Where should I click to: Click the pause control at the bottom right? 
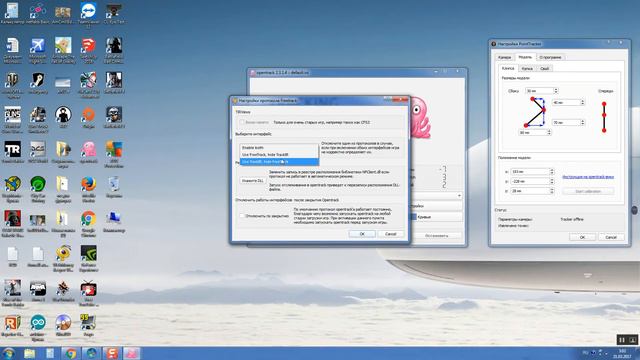point(622,340)
